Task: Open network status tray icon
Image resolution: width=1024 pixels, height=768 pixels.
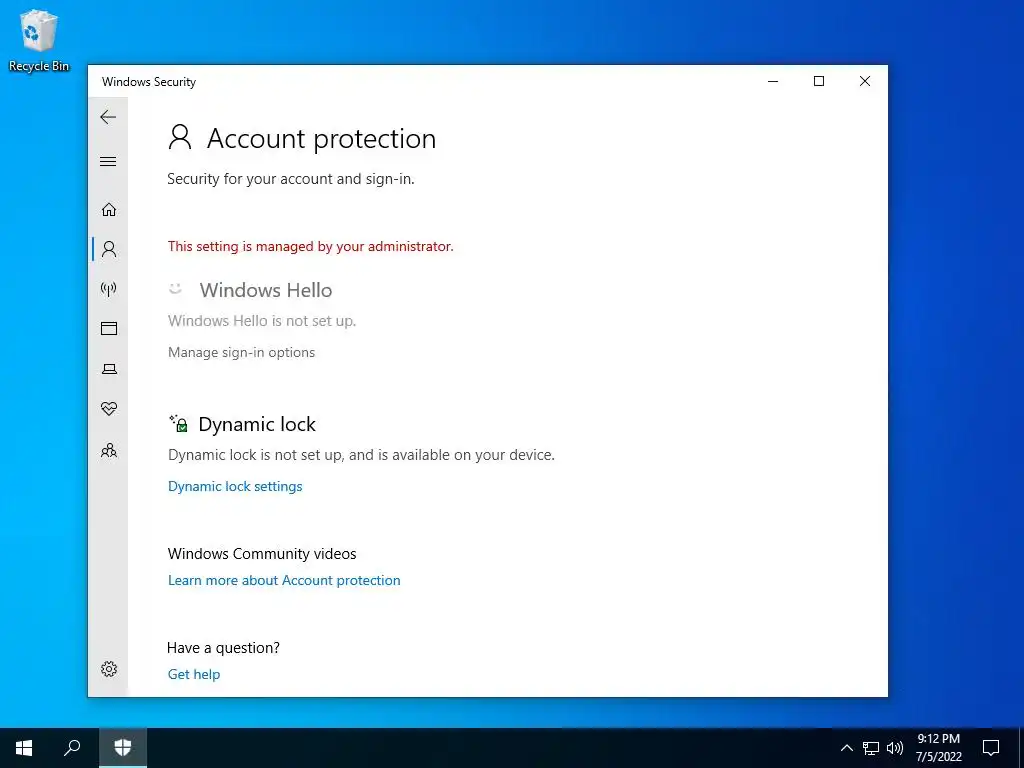Action: click(871, 748)
